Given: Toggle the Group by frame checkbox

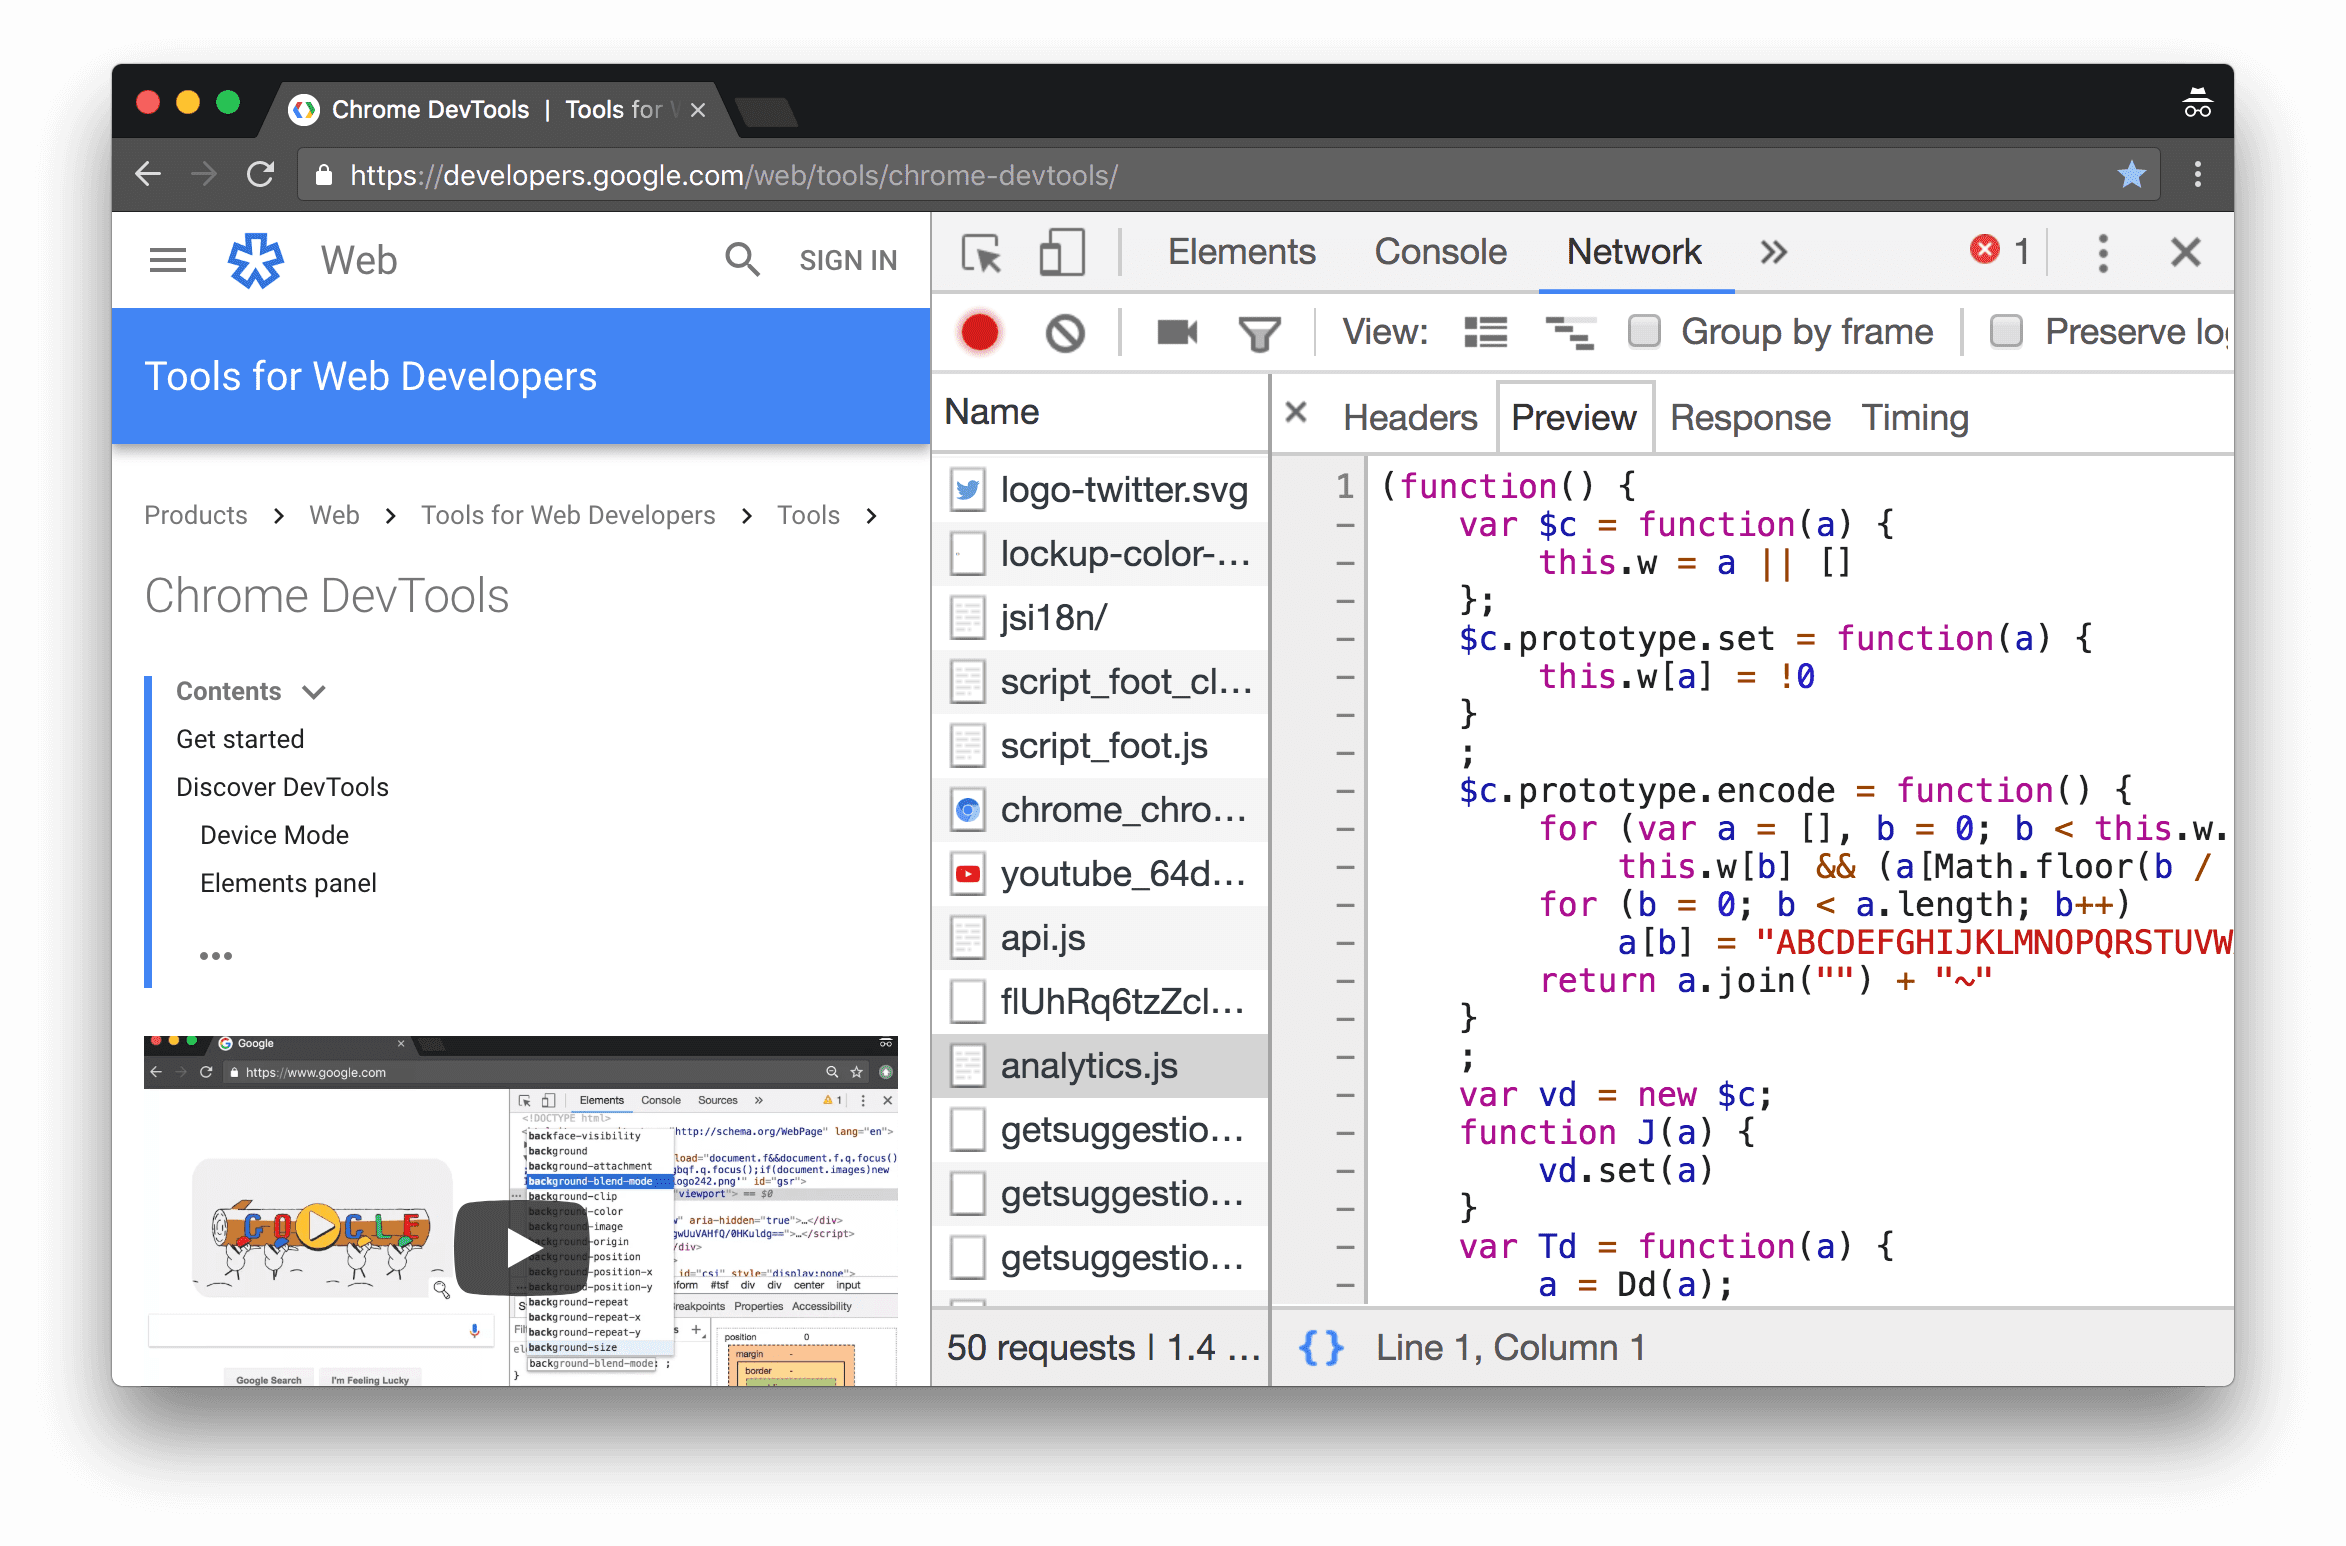Looking at the screenshot, I should click(1649, 331).
